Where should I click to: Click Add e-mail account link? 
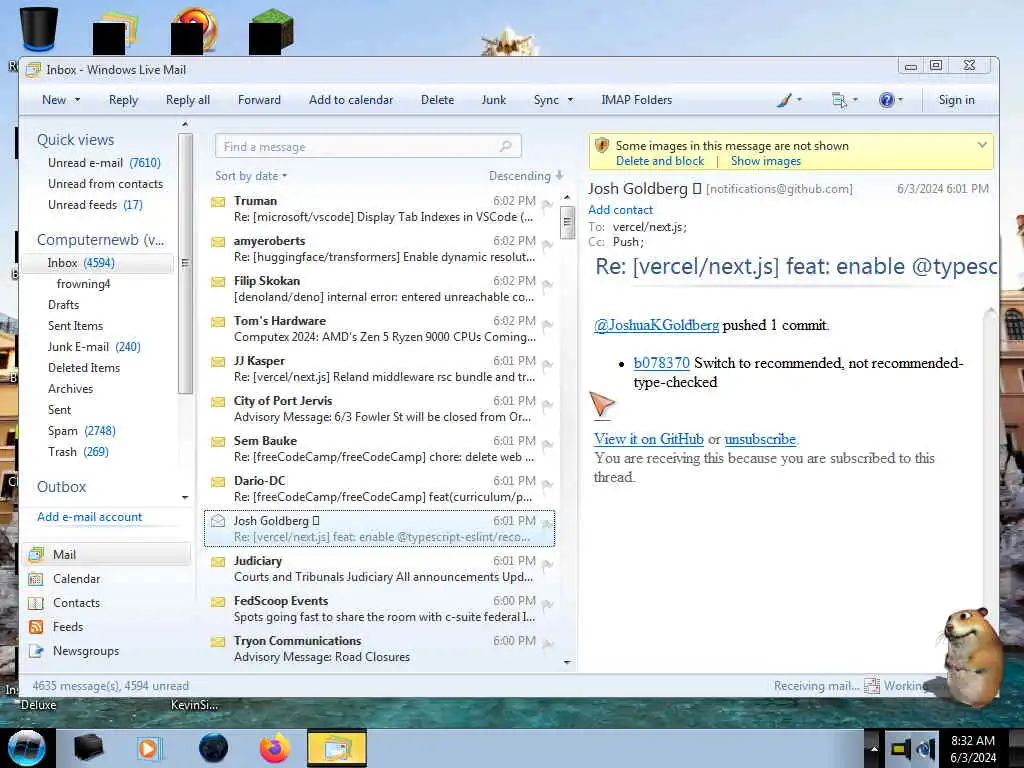(x=89, y=517)
